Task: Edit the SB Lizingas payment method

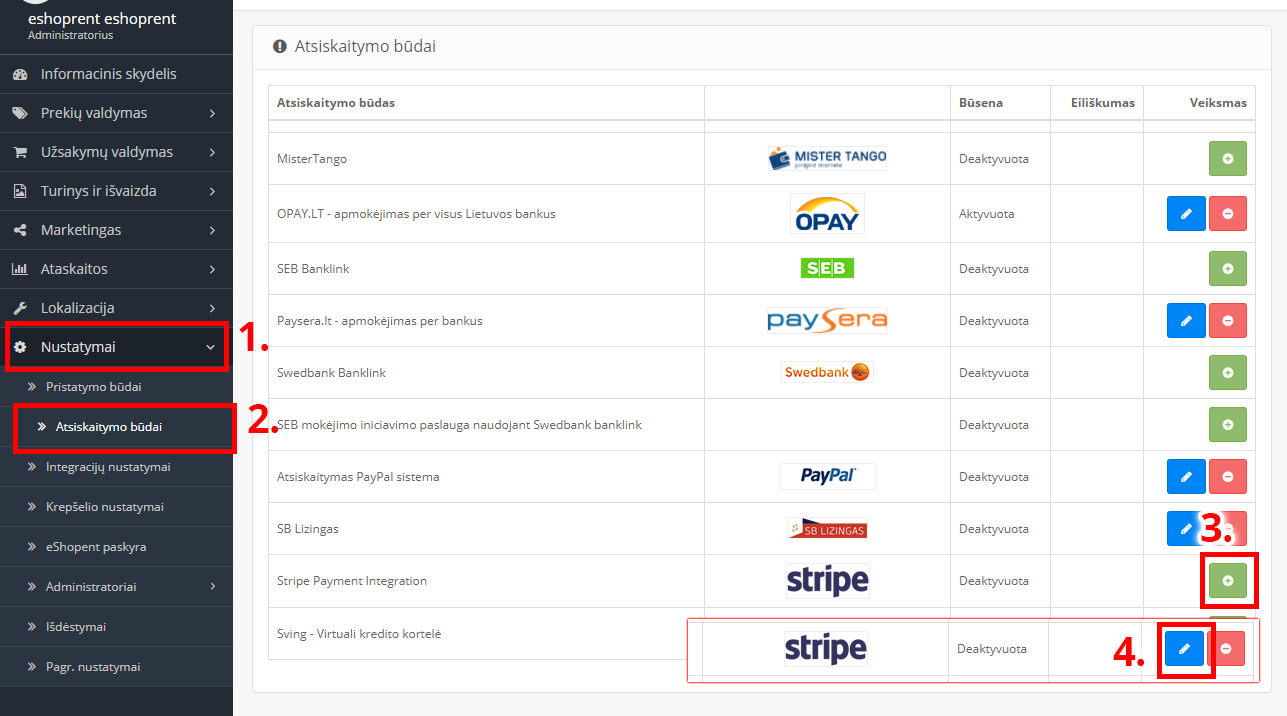Action: coord(1186,528)
